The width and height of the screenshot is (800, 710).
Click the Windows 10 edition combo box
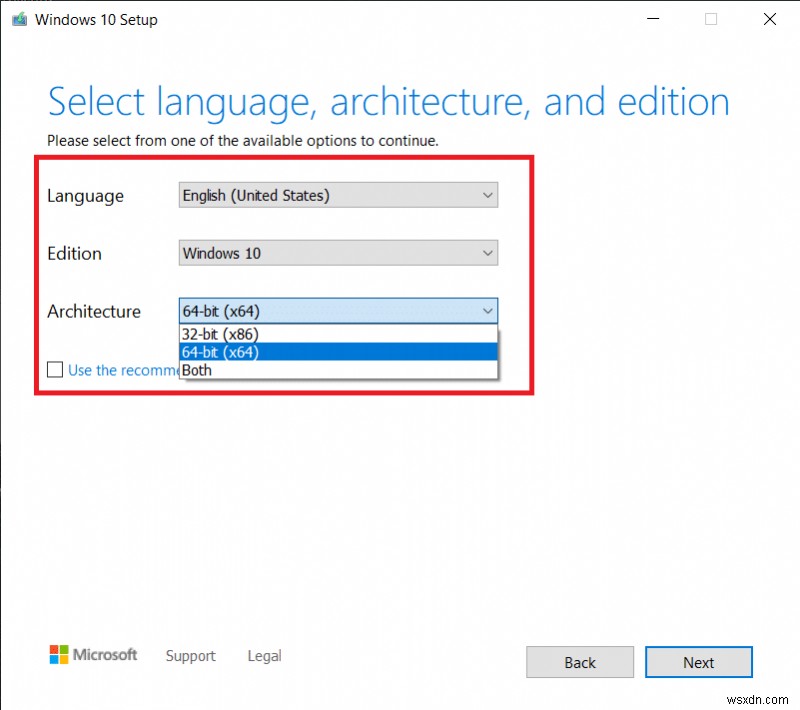(x=337, y=253)
